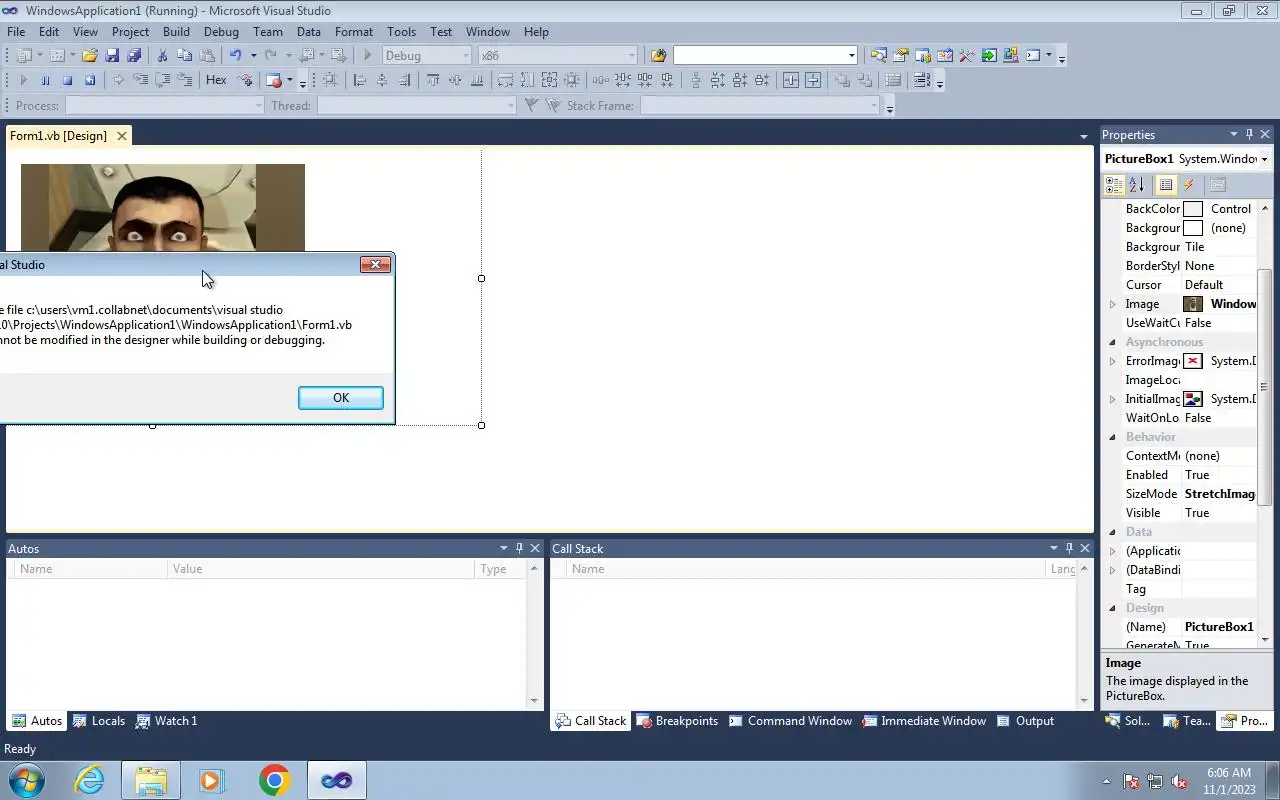1280x800 pixels.
Task: Open Solution Explorer toolbar icon
Action: click(x=879, y=56)
